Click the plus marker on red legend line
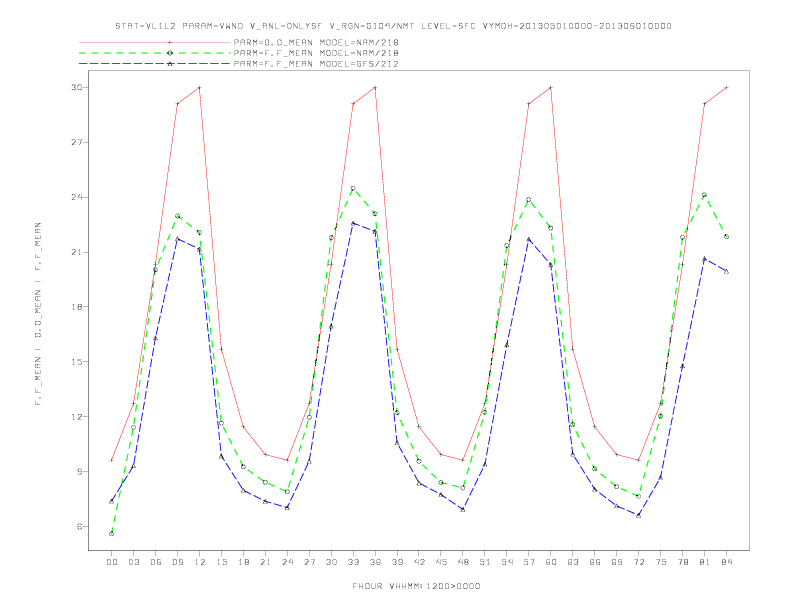This screenshot has height=612, width=792. coord(170,42)
